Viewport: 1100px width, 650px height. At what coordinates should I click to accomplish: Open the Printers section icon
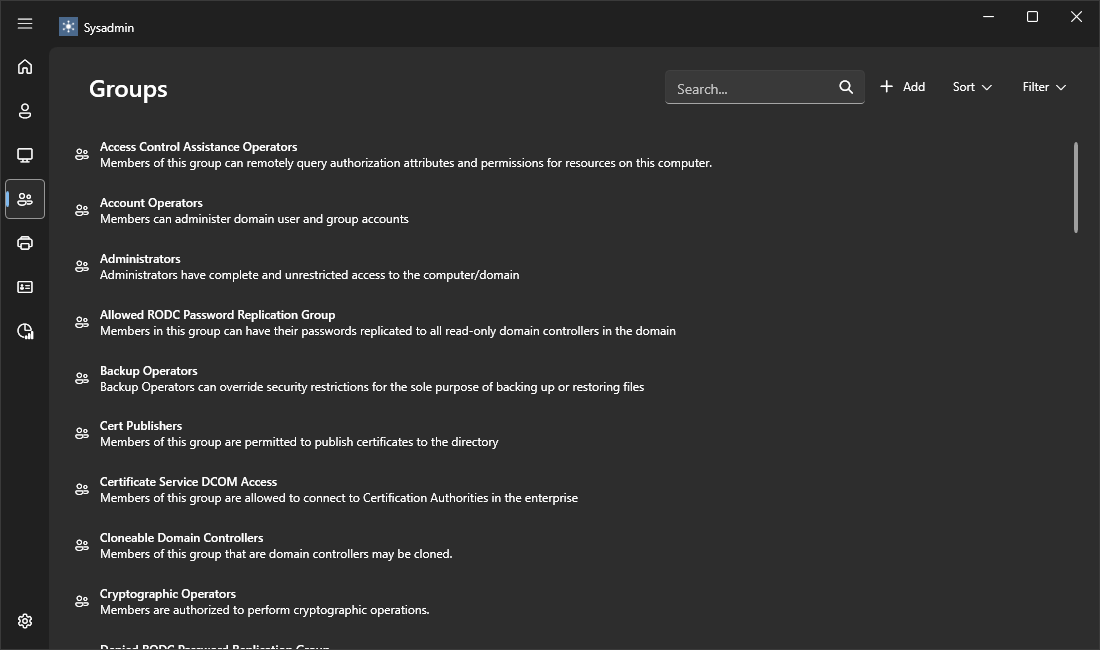tap(25, 243)
